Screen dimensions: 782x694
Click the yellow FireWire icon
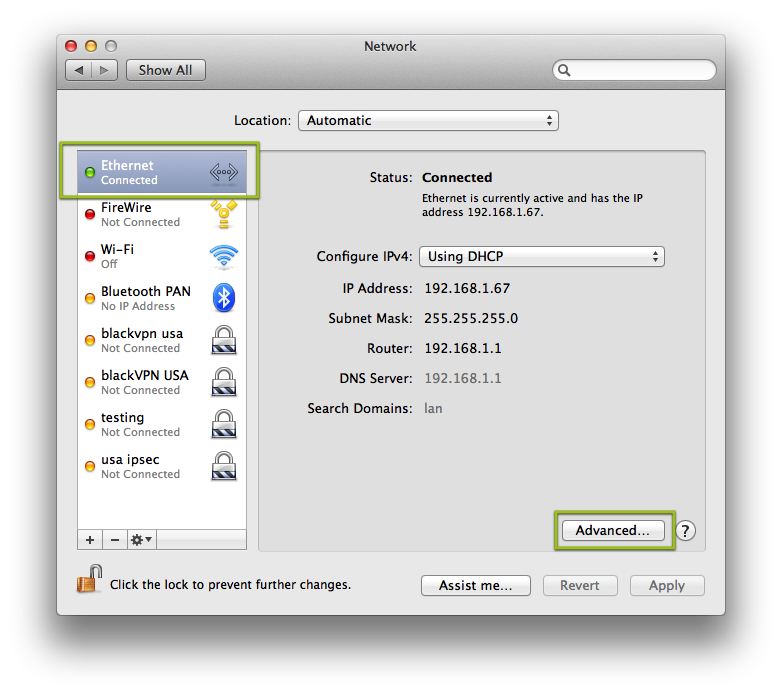pyautogui.click(x=224, y=214)
